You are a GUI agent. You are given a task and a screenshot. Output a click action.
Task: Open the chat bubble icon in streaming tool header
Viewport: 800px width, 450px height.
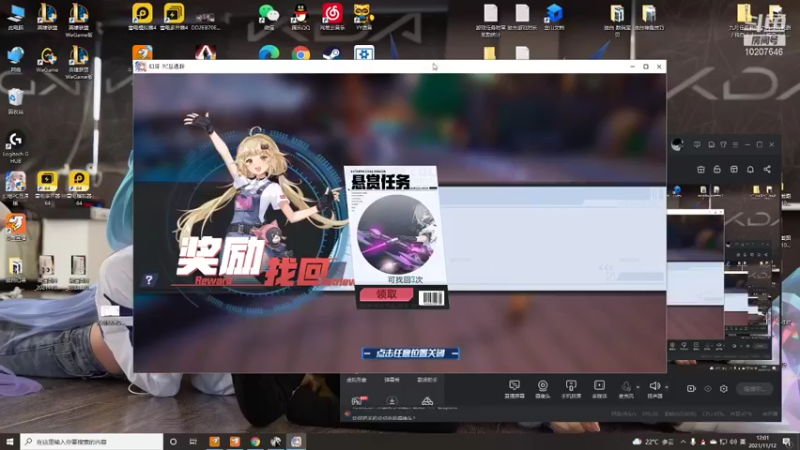click(697, 145)
